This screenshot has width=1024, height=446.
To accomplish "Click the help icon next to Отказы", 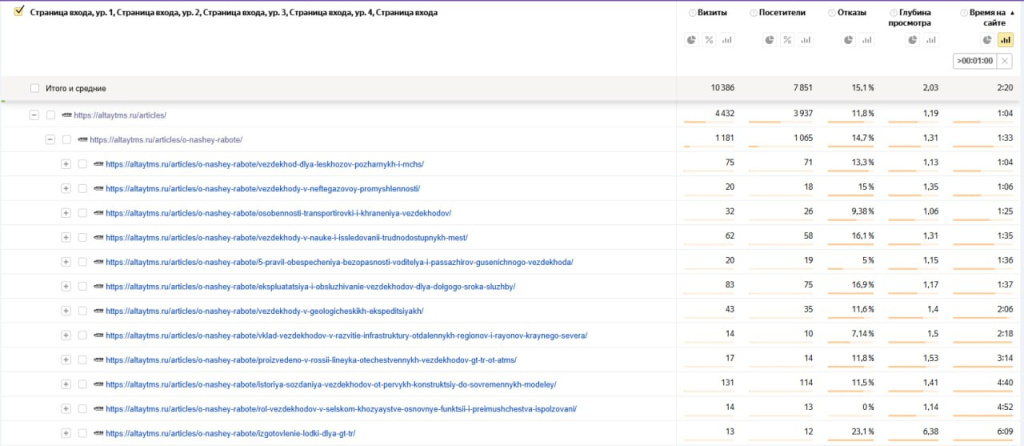I will click(x=832, y=14).
